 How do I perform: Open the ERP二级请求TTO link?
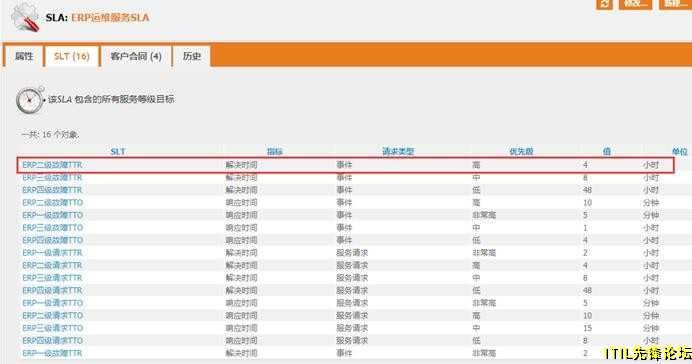coord(53,316)
